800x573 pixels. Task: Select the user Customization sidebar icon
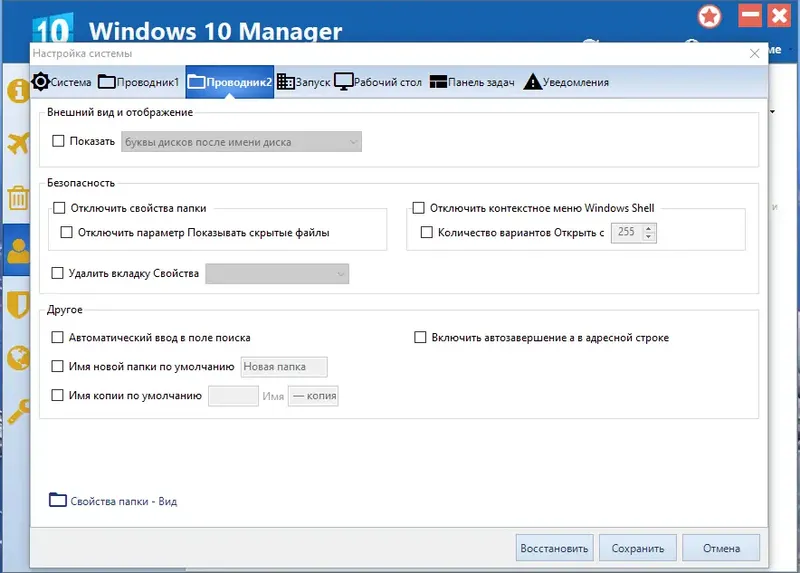(x=18, y=250)
